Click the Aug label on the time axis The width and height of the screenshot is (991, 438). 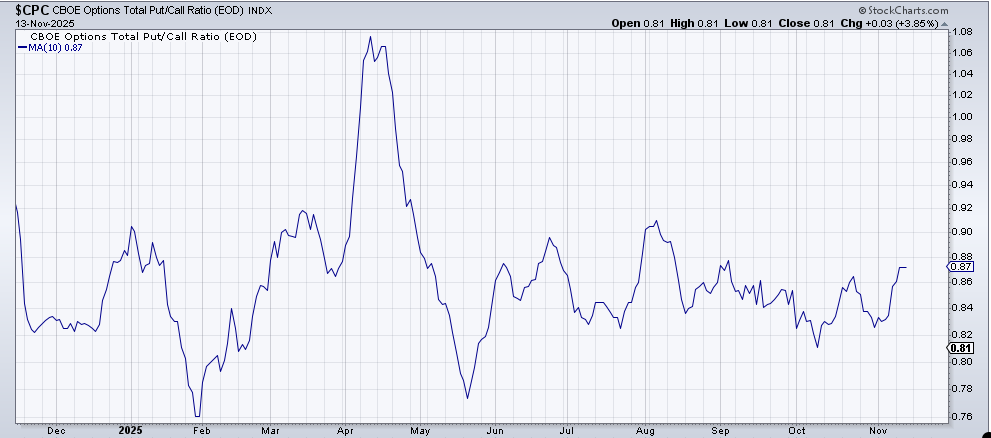[643, 429]
